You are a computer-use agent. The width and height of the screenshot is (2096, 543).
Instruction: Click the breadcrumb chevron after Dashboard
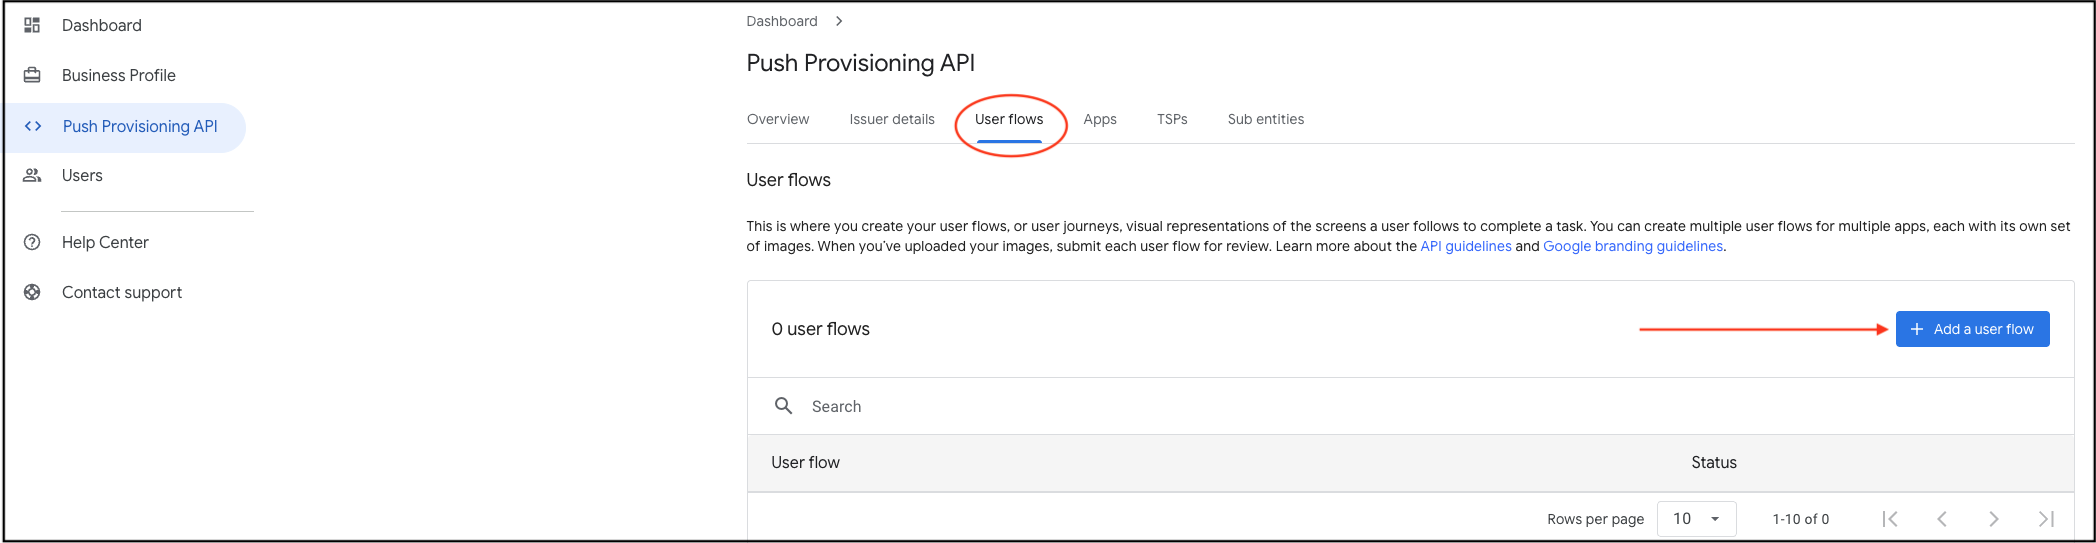[839, 21]
